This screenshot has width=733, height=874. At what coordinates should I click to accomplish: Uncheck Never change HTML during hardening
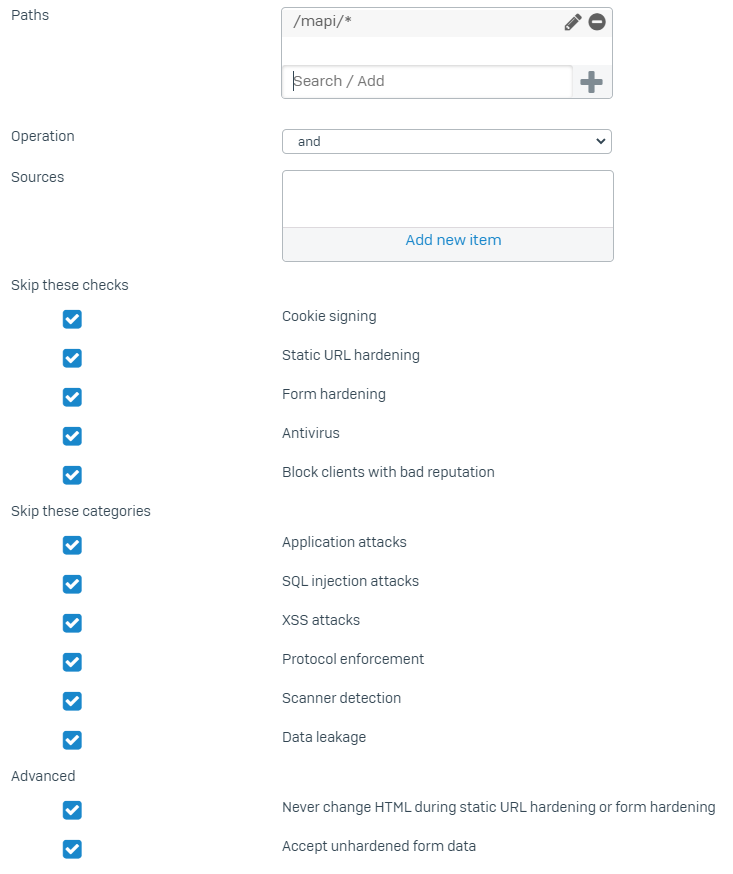click(x=72, y=810)
